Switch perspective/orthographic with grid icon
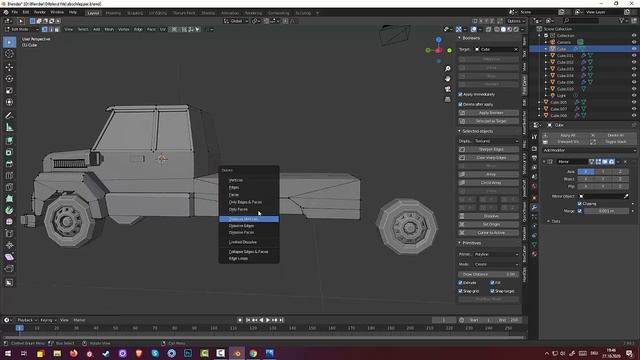640x360 pixels. (448, 99)
